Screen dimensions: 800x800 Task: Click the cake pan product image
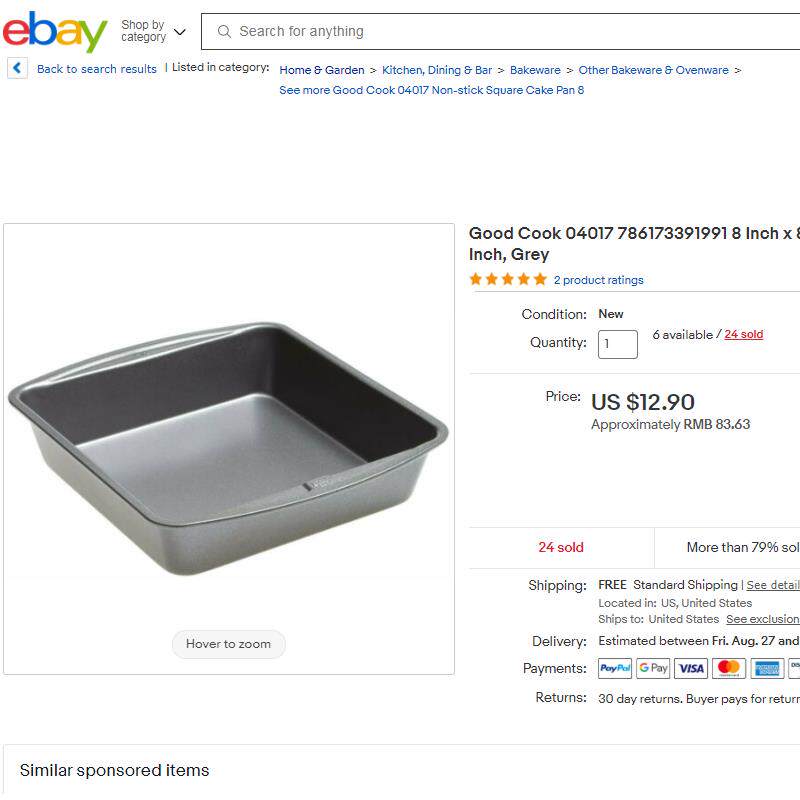click(x=228, y=448)
